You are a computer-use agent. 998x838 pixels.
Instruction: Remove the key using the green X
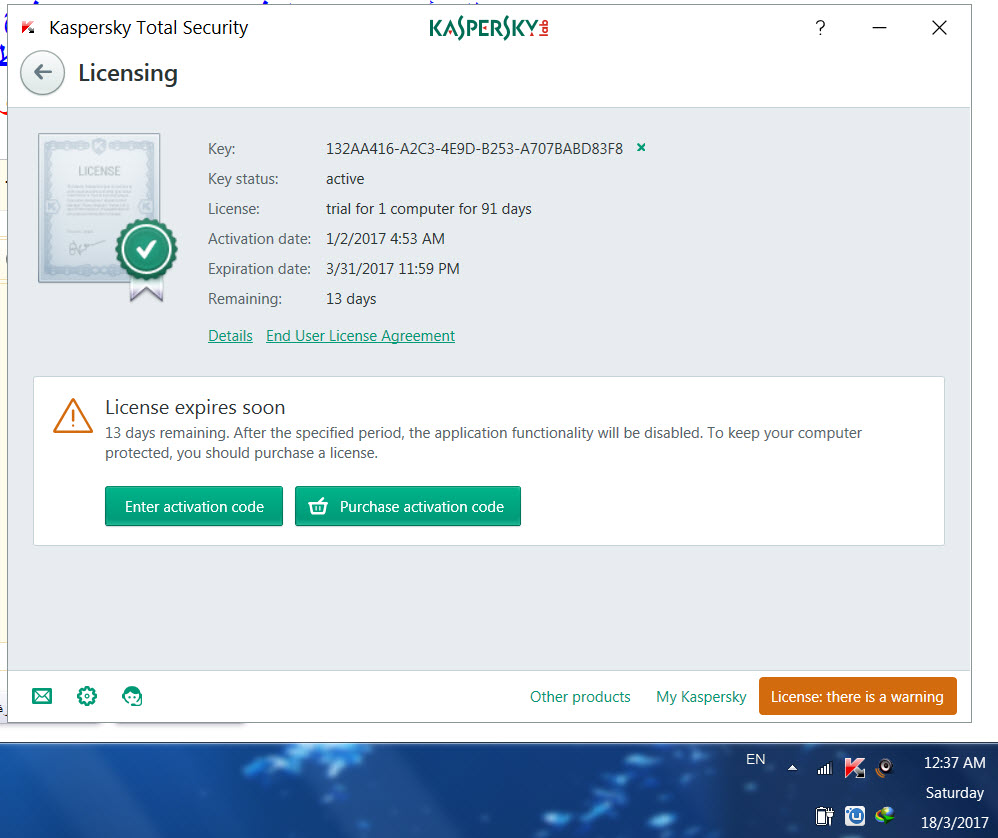tap(641, 148)
